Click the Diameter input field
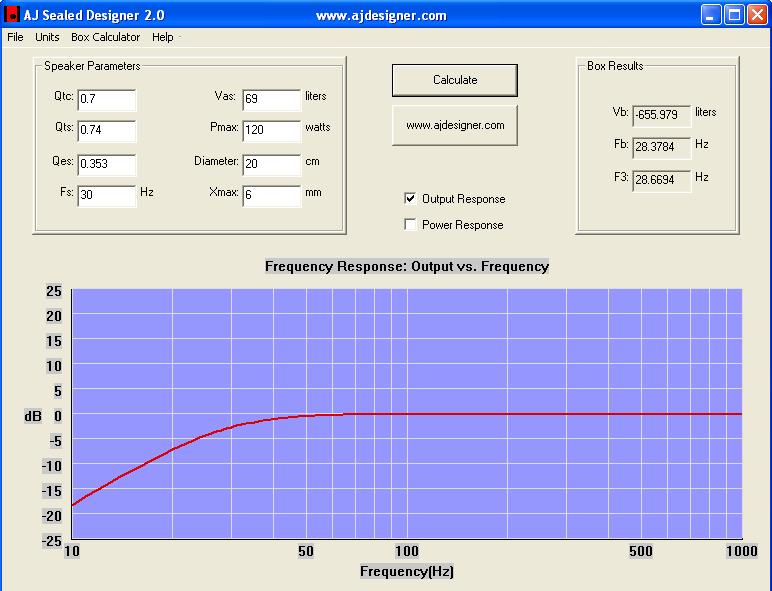The image size is (772, 591). click(x=271, y=164)
